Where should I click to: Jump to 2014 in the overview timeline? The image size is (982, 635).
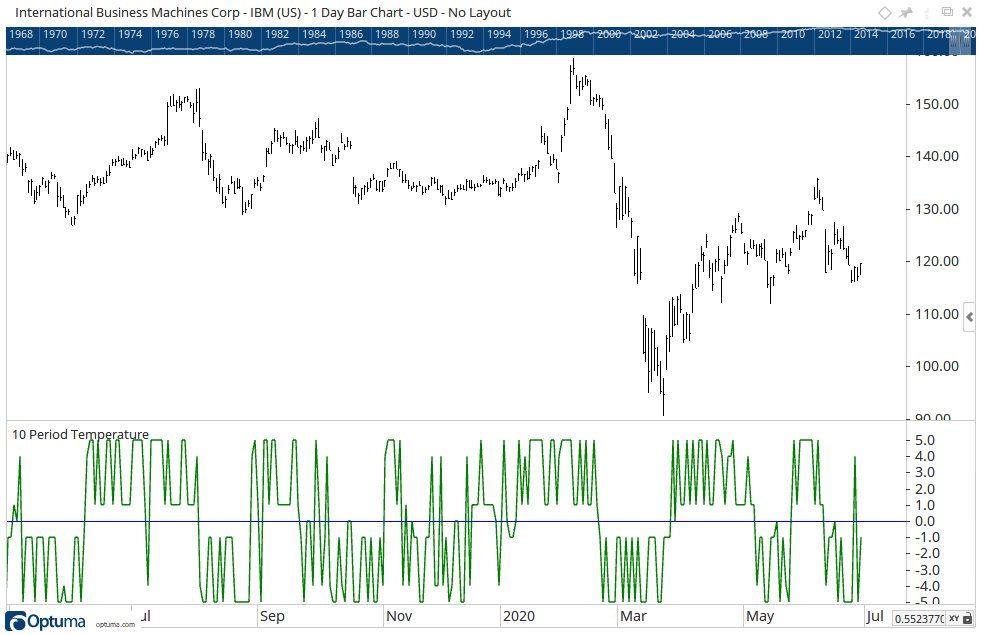866,34
